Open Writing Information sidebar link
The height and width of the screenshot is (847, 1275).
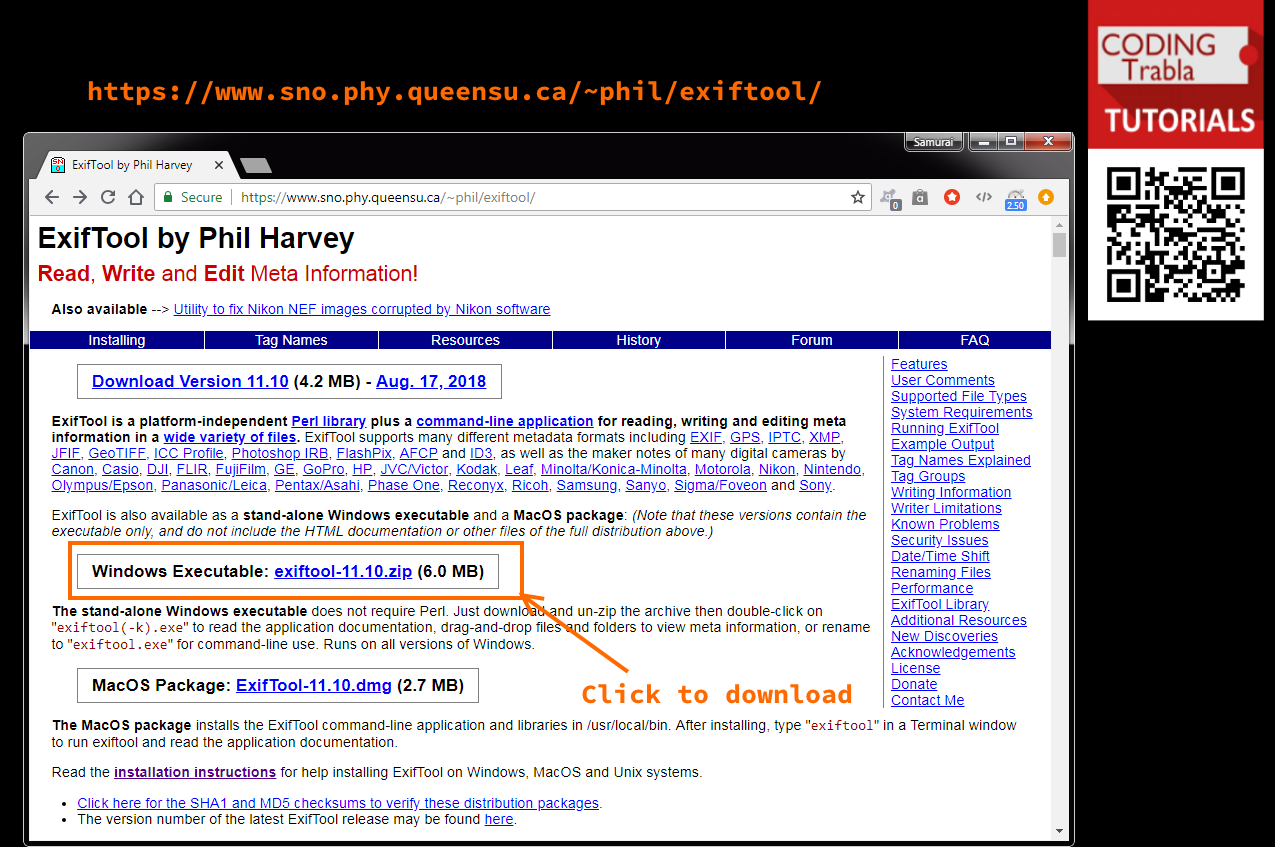[x=951, y=492]
